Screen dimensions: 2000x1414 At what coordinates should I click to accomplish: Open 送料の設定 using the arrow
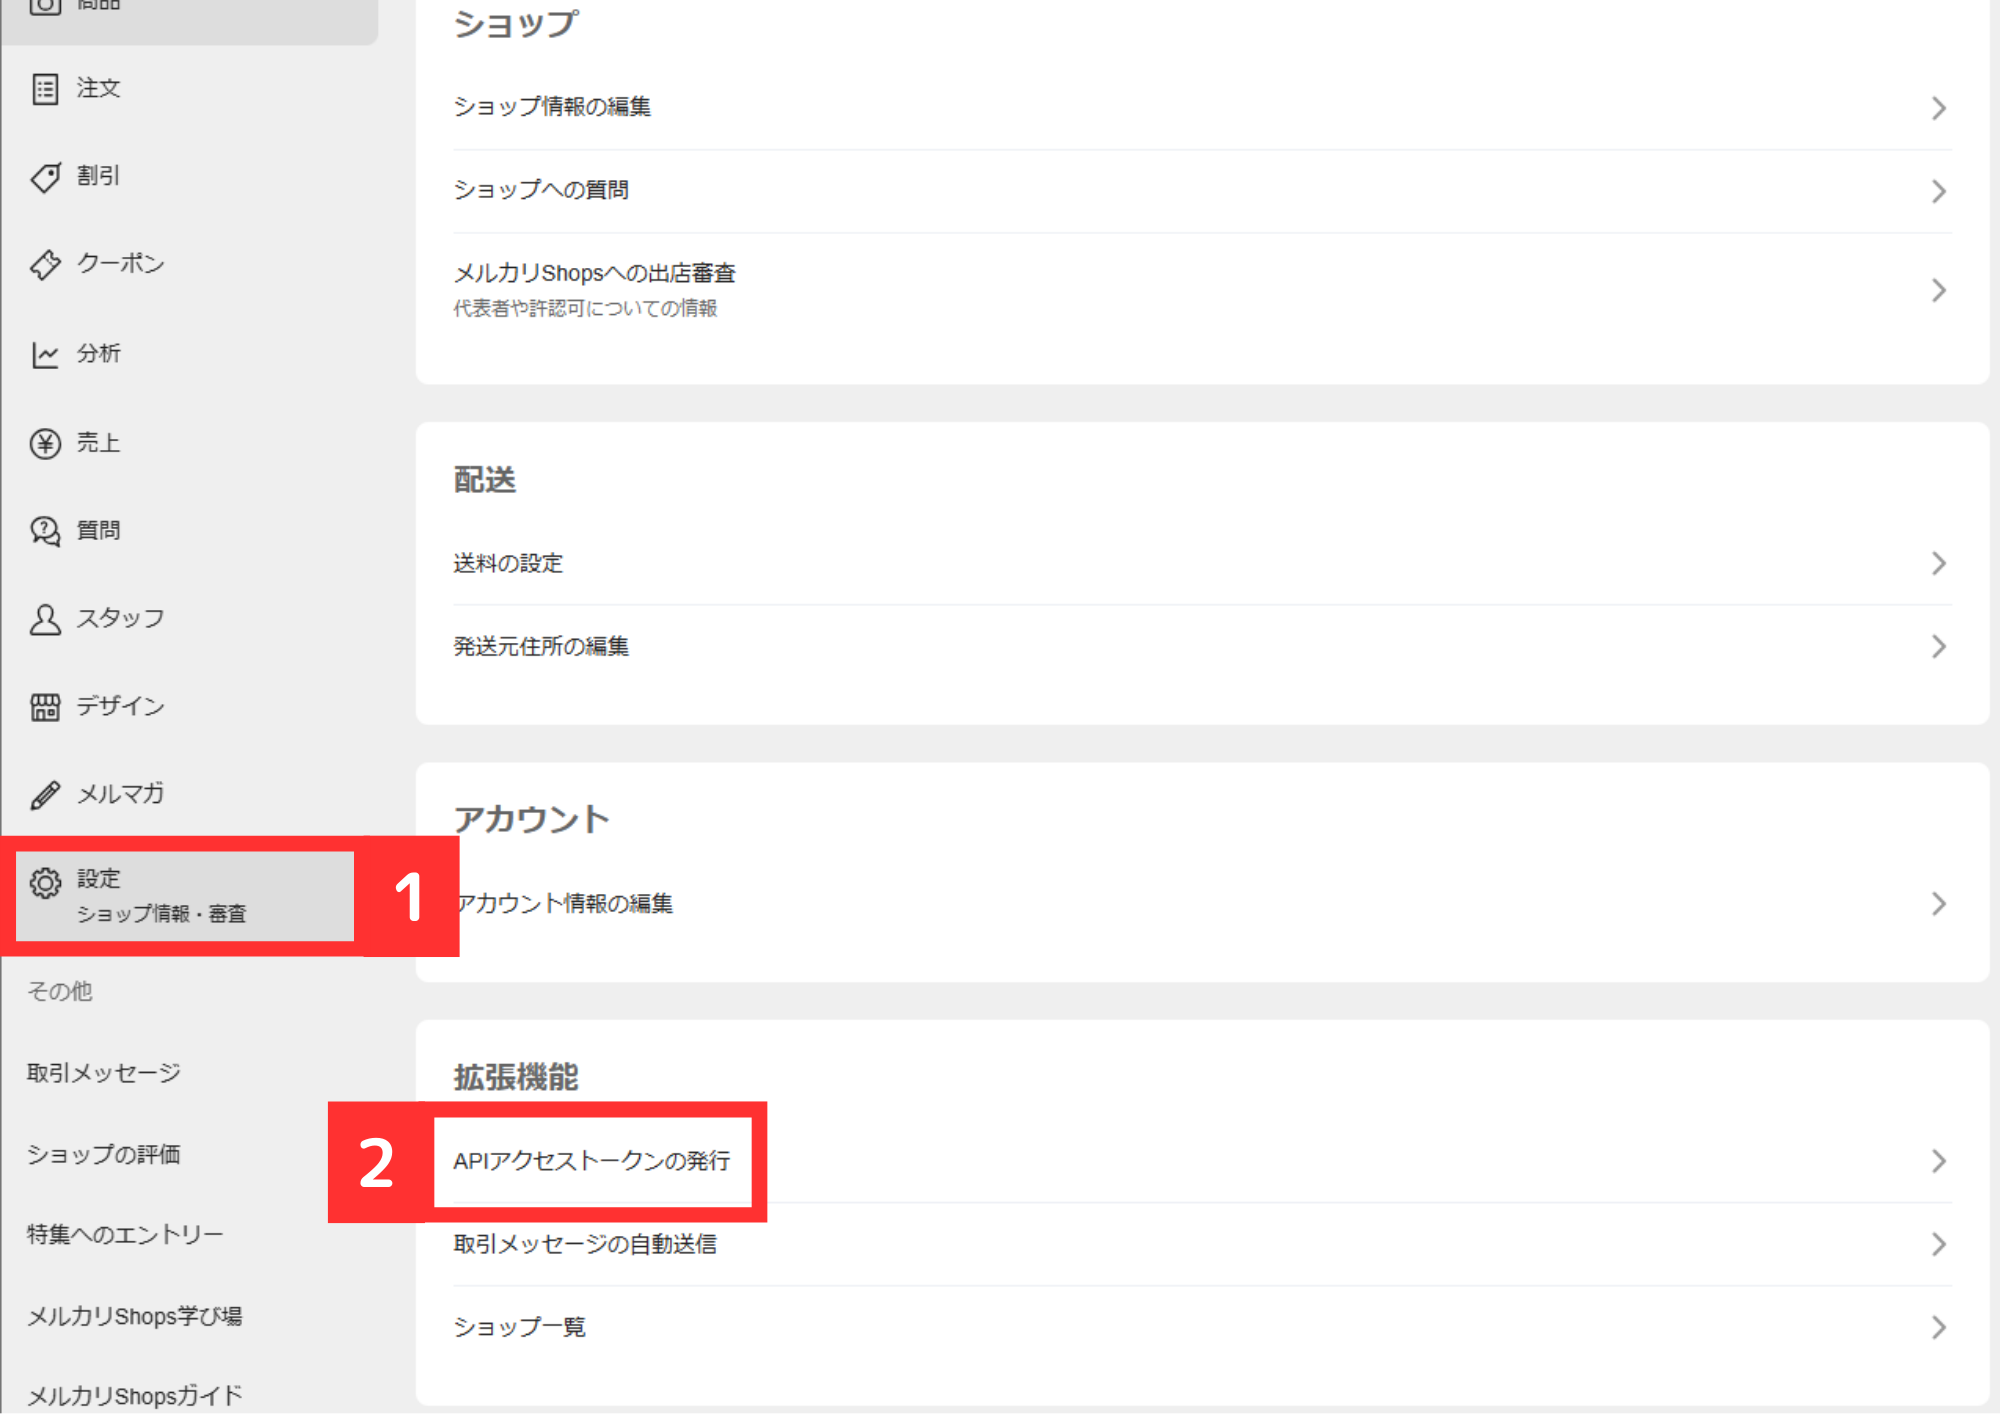pos(1938,563)
